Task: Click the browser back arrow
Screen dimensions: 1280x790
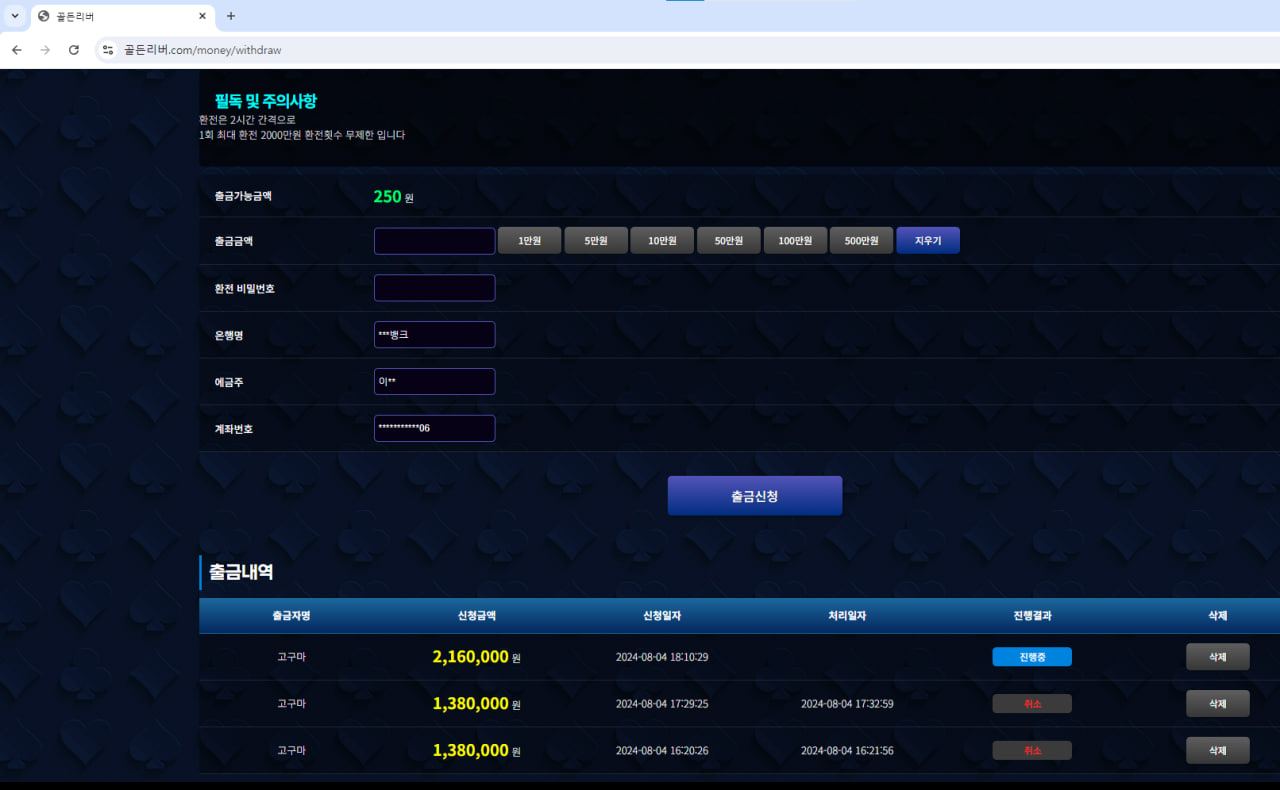Action: (x=16, y=50)
